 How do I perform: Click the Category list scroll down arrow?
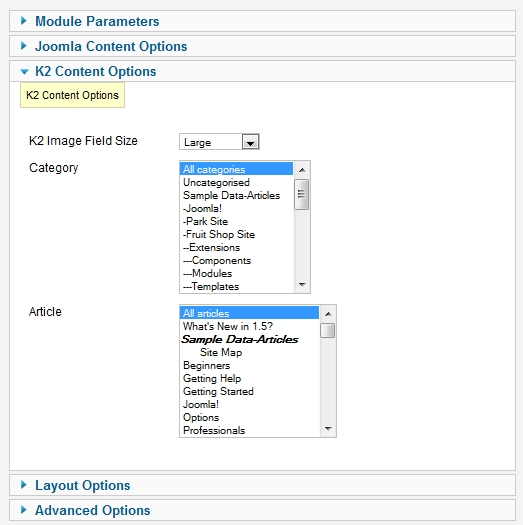pos(302,285)
